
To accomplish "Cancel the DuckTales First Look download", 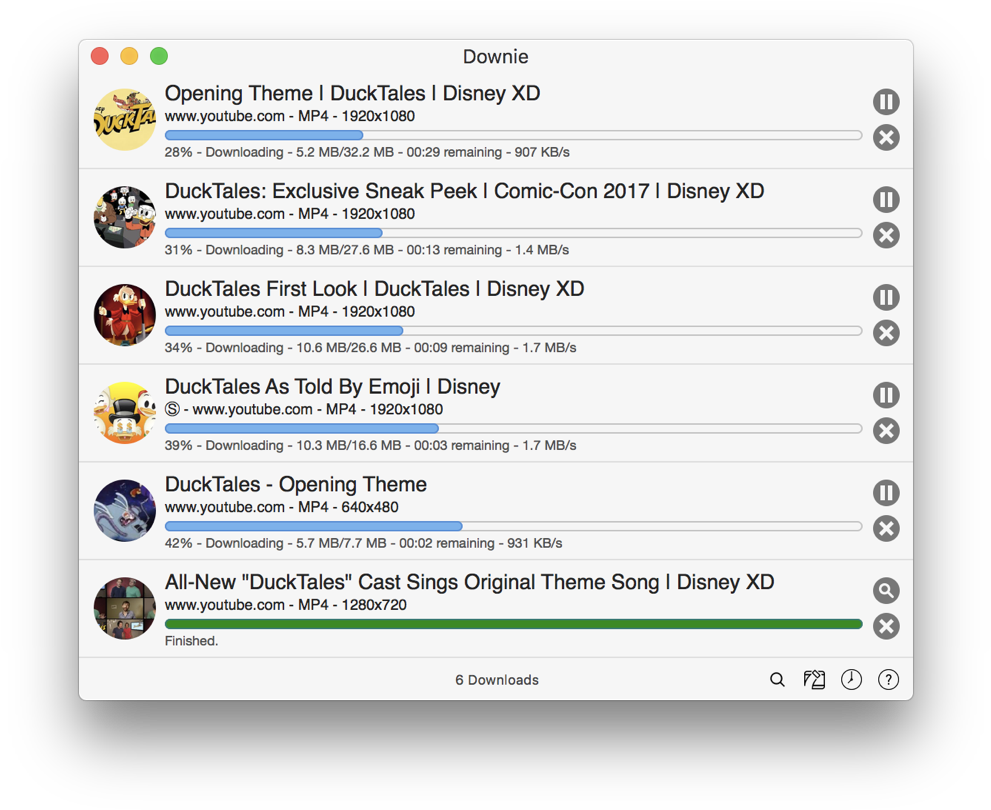I will click(x=885, y=333).
